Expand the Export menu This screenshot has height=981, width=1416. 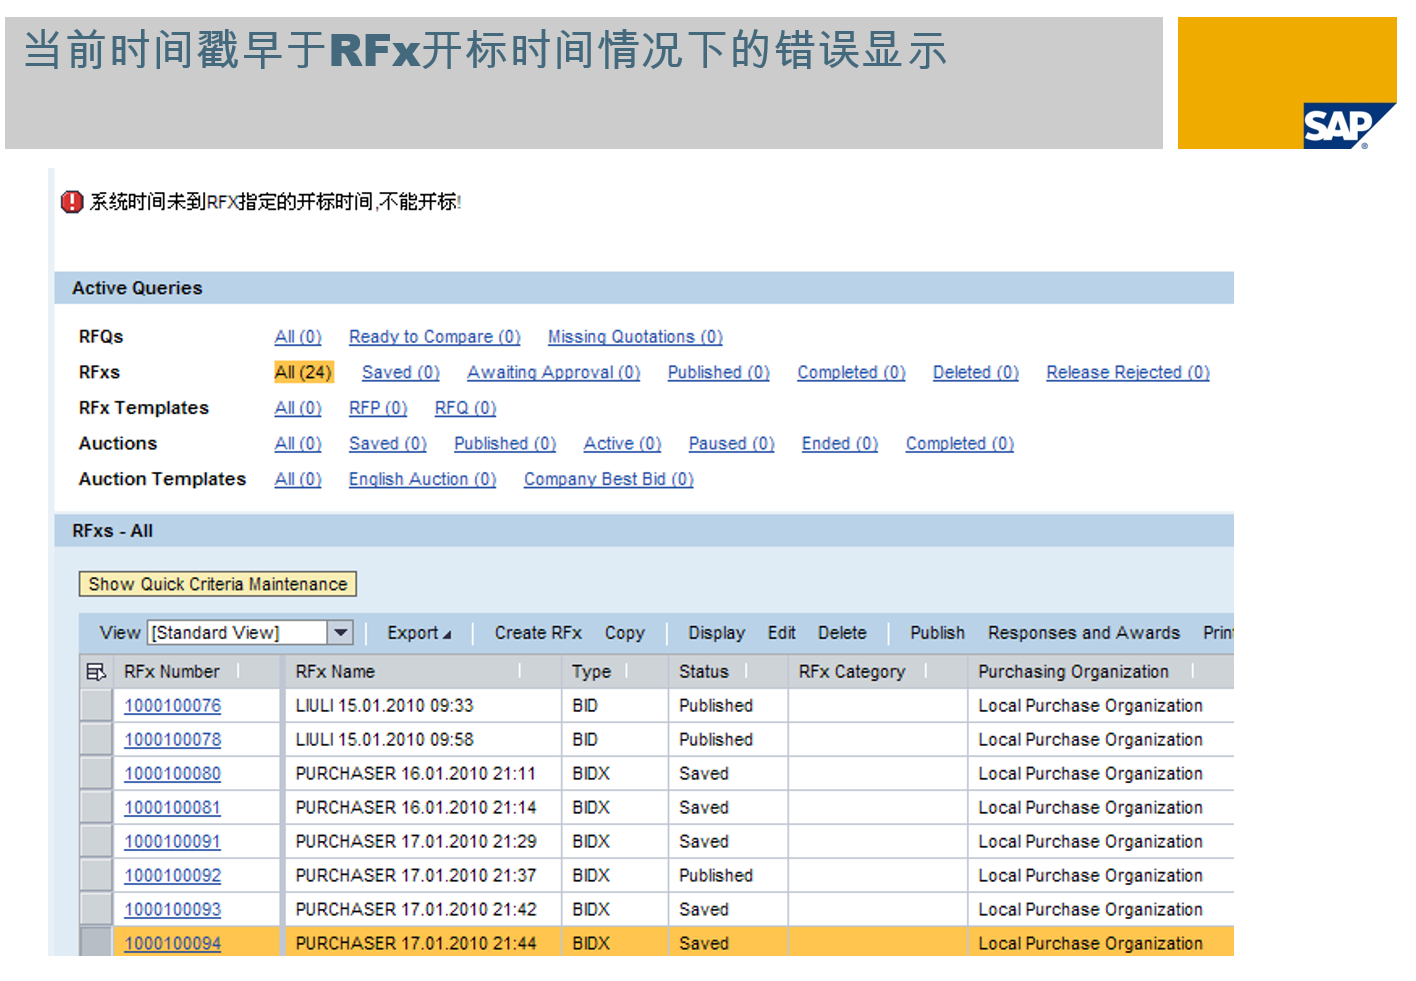pyautogui.click(x=419, y=633)
